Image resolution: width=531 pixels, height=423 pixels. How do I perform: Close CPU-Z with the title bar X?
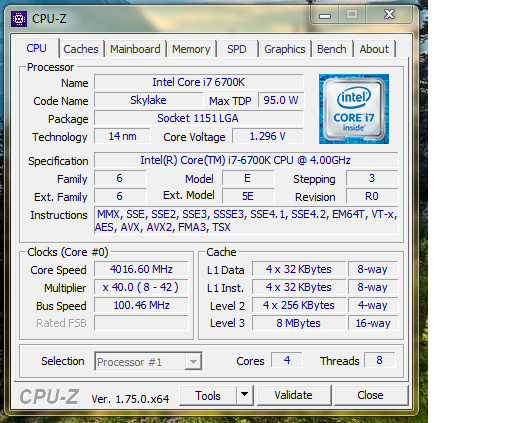click(389, 14)
